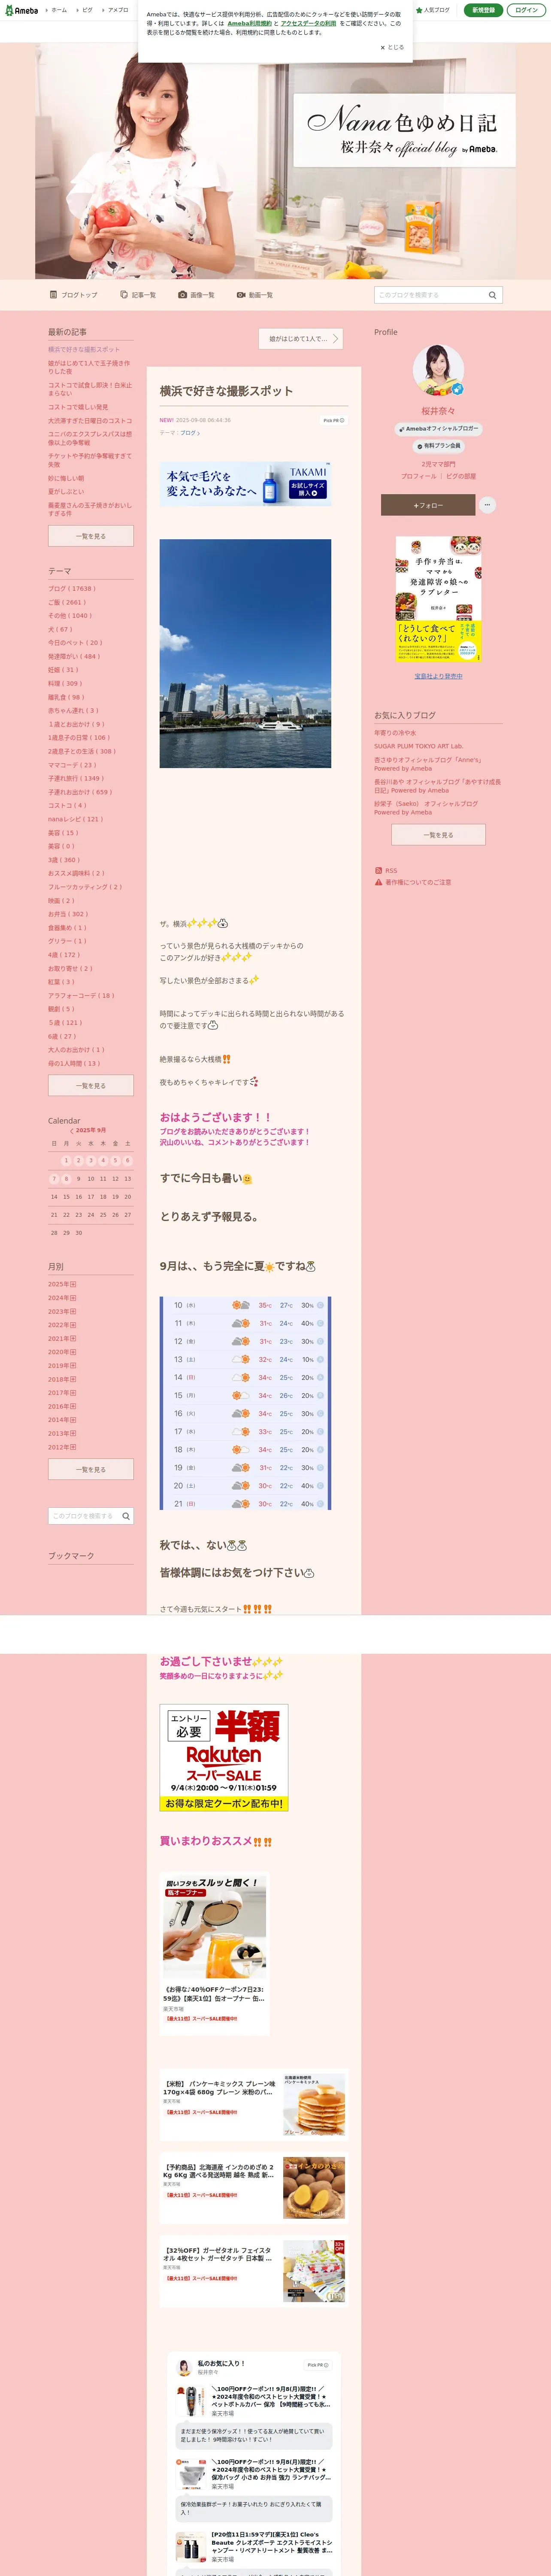The image size is (551, 2576).
Task: Expand the 2023年 monthly archive
Action: 73,1311
